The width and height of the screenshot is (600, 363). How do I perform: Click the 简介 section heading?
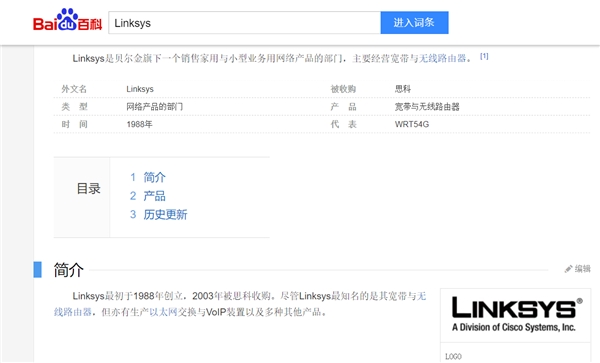pyautogui.click(x=68, y=270)
